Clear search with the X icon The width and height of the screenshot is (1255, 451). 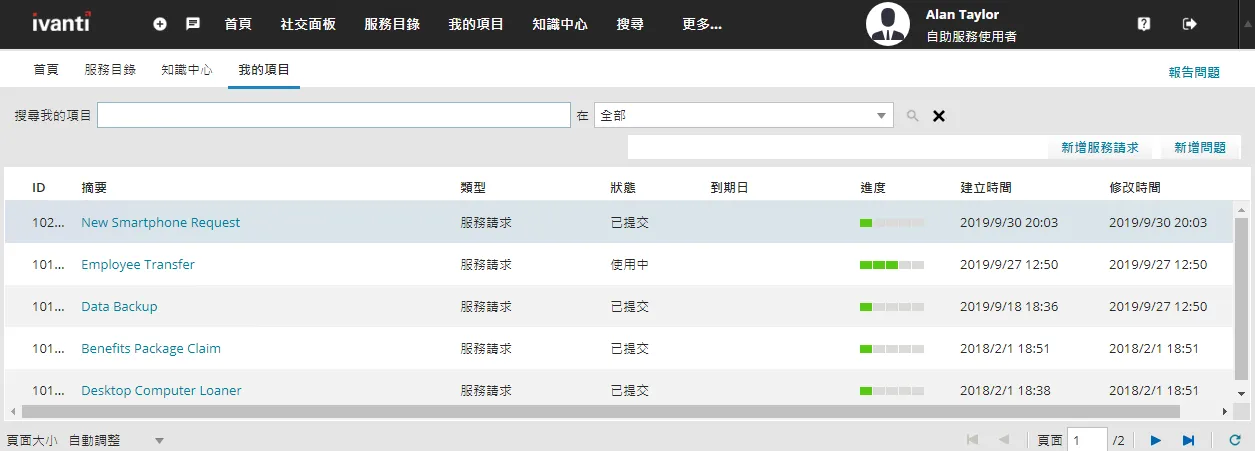[x=939, y=116]
